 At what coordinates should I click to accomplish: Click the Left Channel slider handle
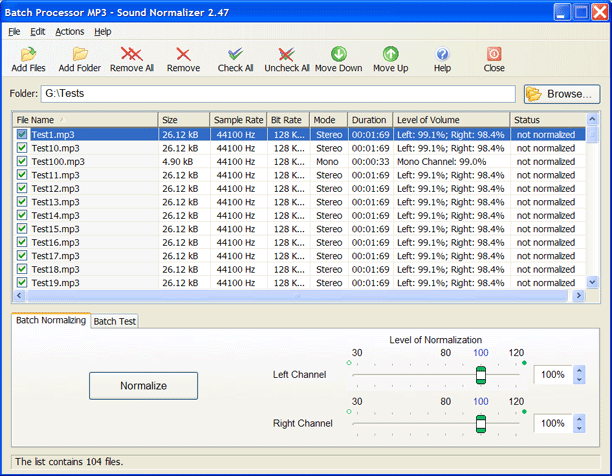[x=481, y=375]
